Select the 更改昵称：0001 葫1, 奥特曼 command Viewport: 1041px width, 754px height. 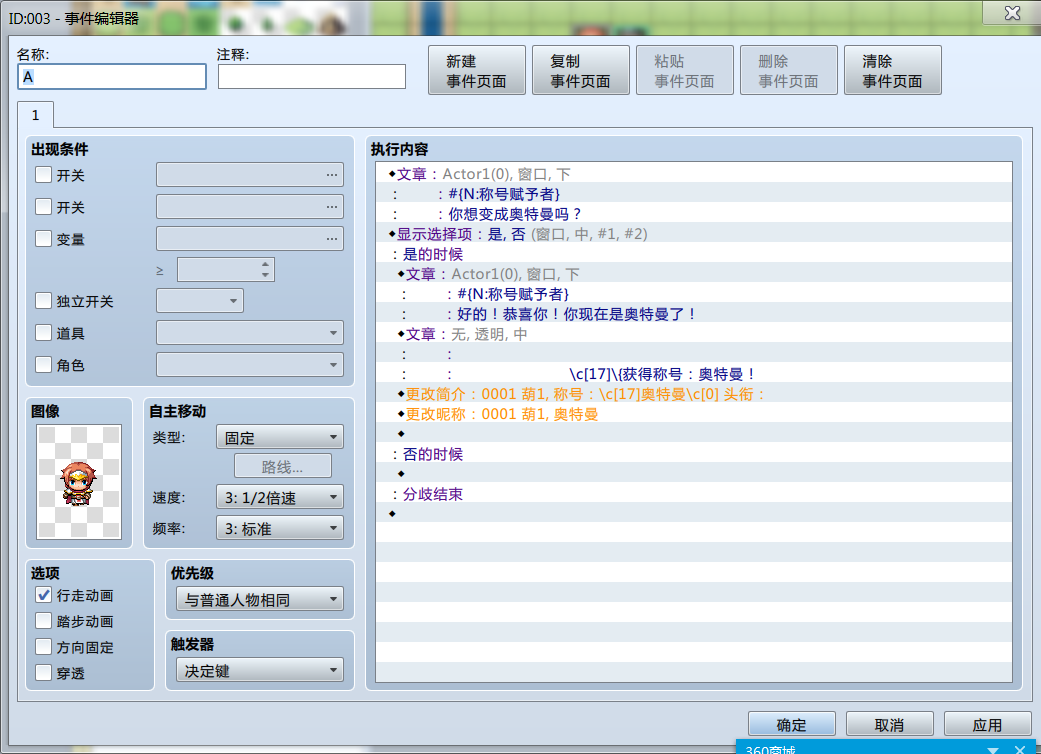click(694, 414)
